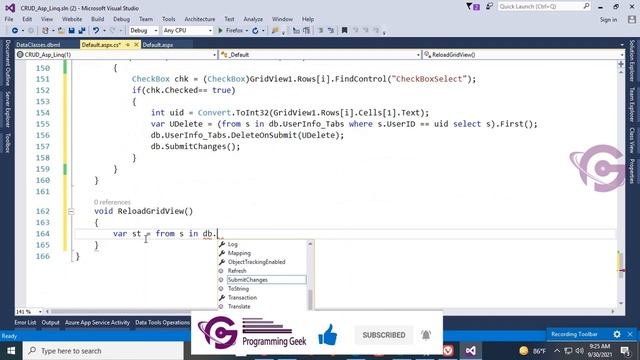The height and width of the screenshot is (360, 640).
Task: Click the IntelliSense list scrollbar thumb
Action: click(310, 299)
